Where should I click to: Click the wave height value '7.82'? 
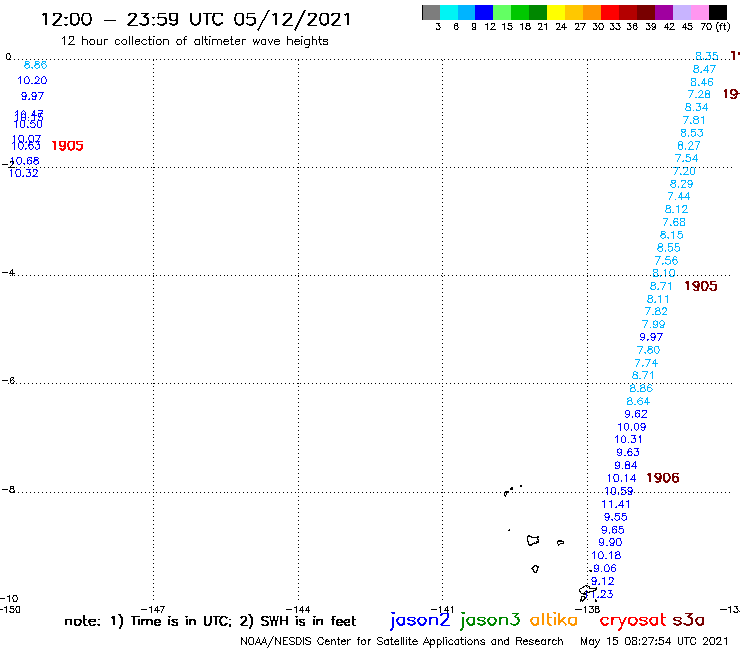click(656, 312)
